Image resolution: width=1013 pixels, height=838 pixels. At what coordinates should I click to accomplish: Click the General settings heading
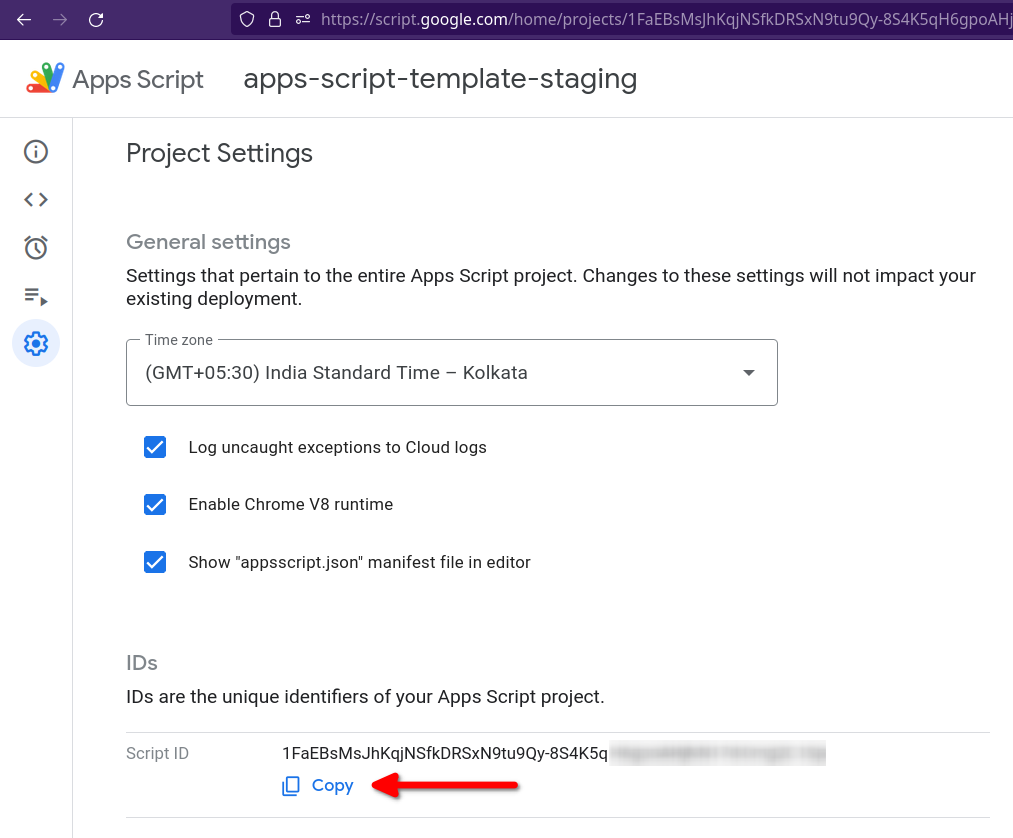208,242
